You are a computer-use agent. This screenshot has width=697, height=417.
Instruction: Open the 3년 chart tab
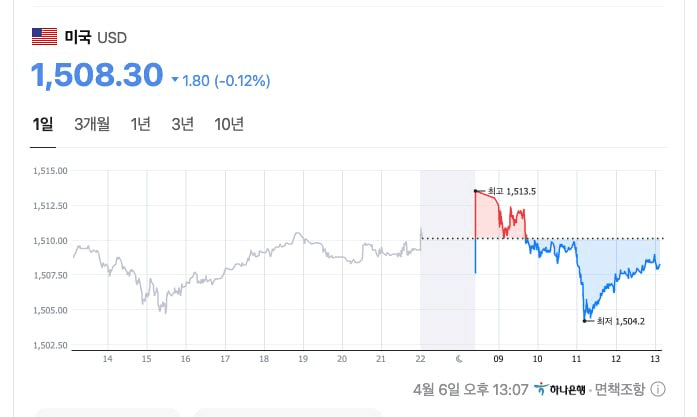(182, 124)
